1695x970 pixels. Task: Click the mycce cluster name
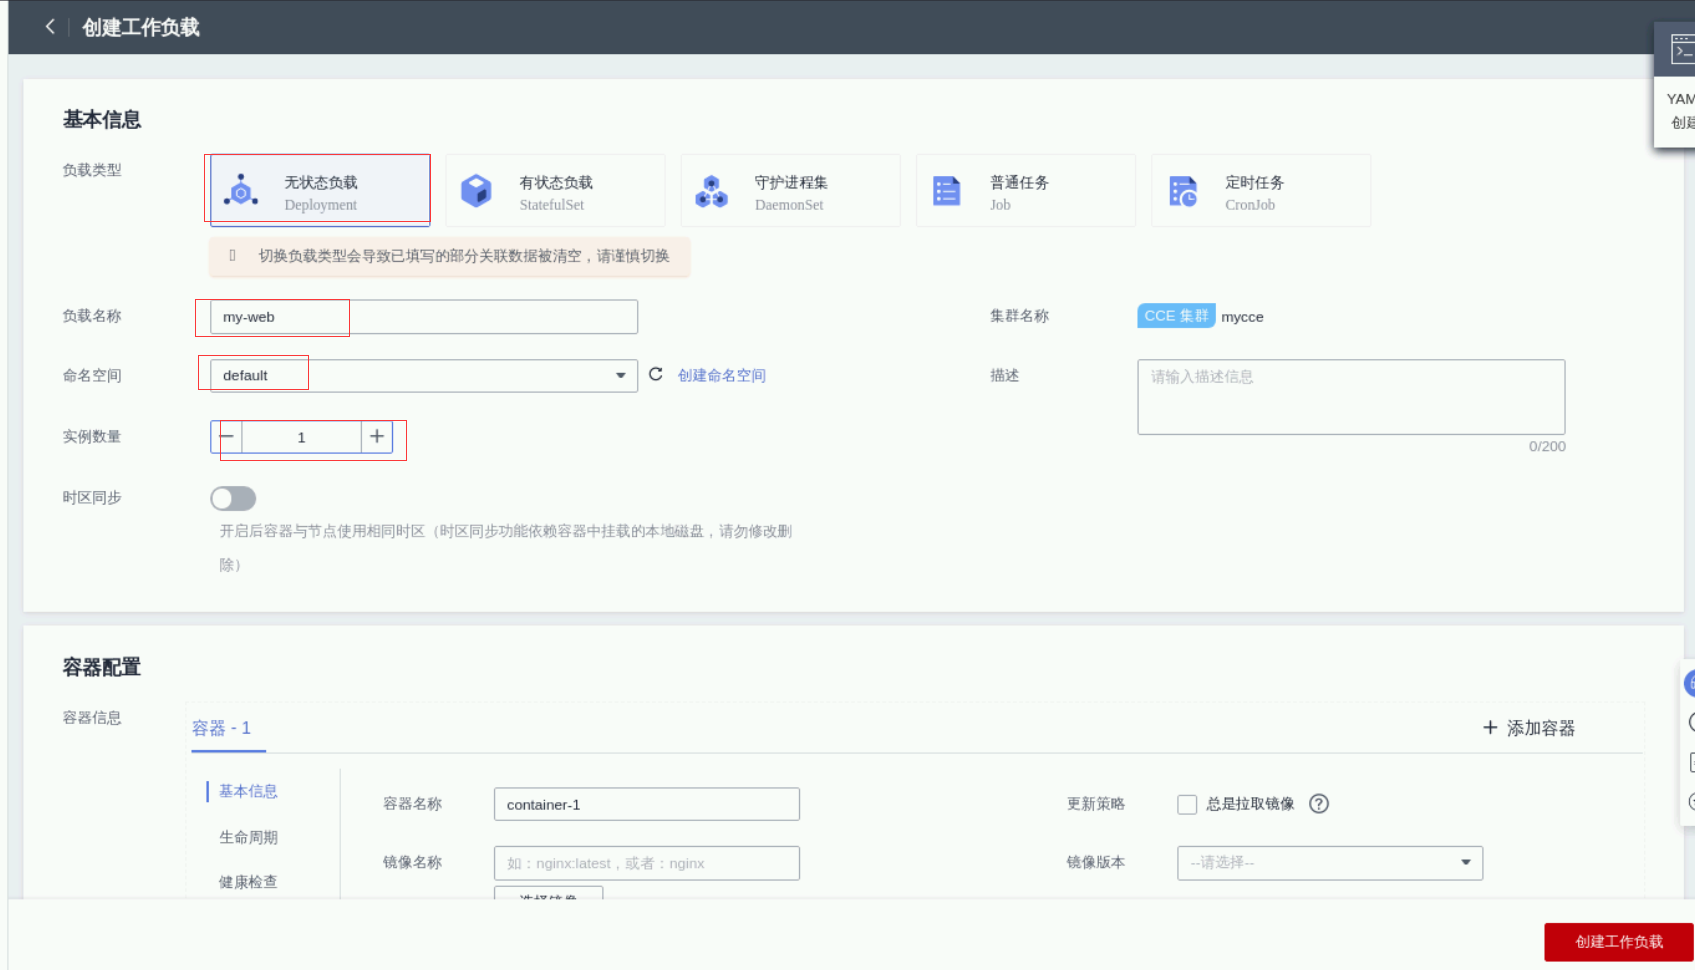pos(1242,317)
